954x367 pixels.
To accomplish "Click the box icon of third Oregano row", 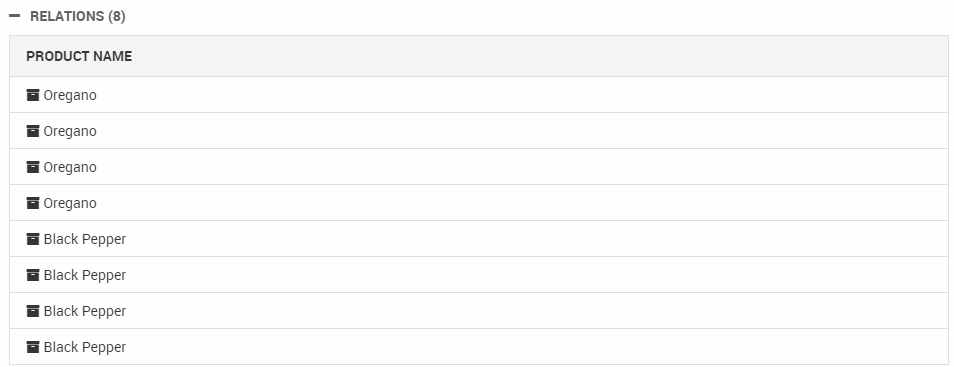I will click(x=33, y=167).
